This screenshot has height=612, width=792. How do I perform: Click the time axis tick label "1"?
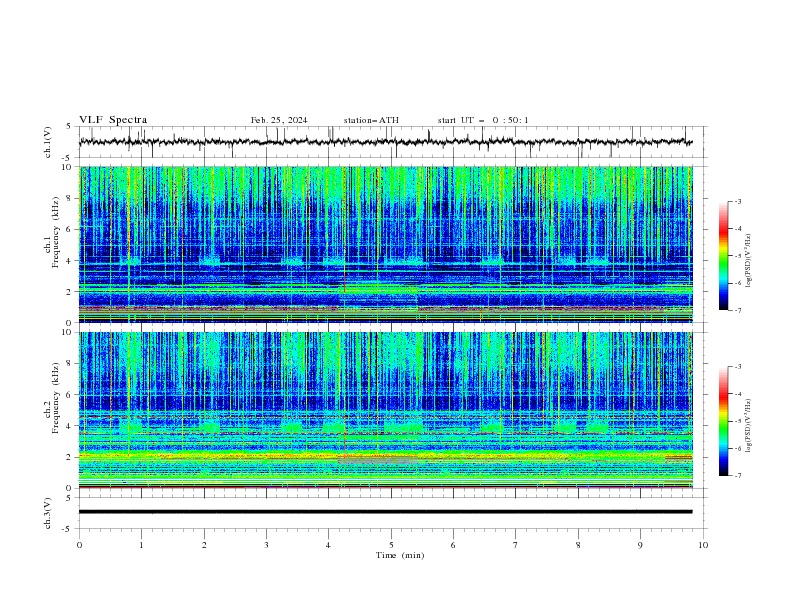141,545
